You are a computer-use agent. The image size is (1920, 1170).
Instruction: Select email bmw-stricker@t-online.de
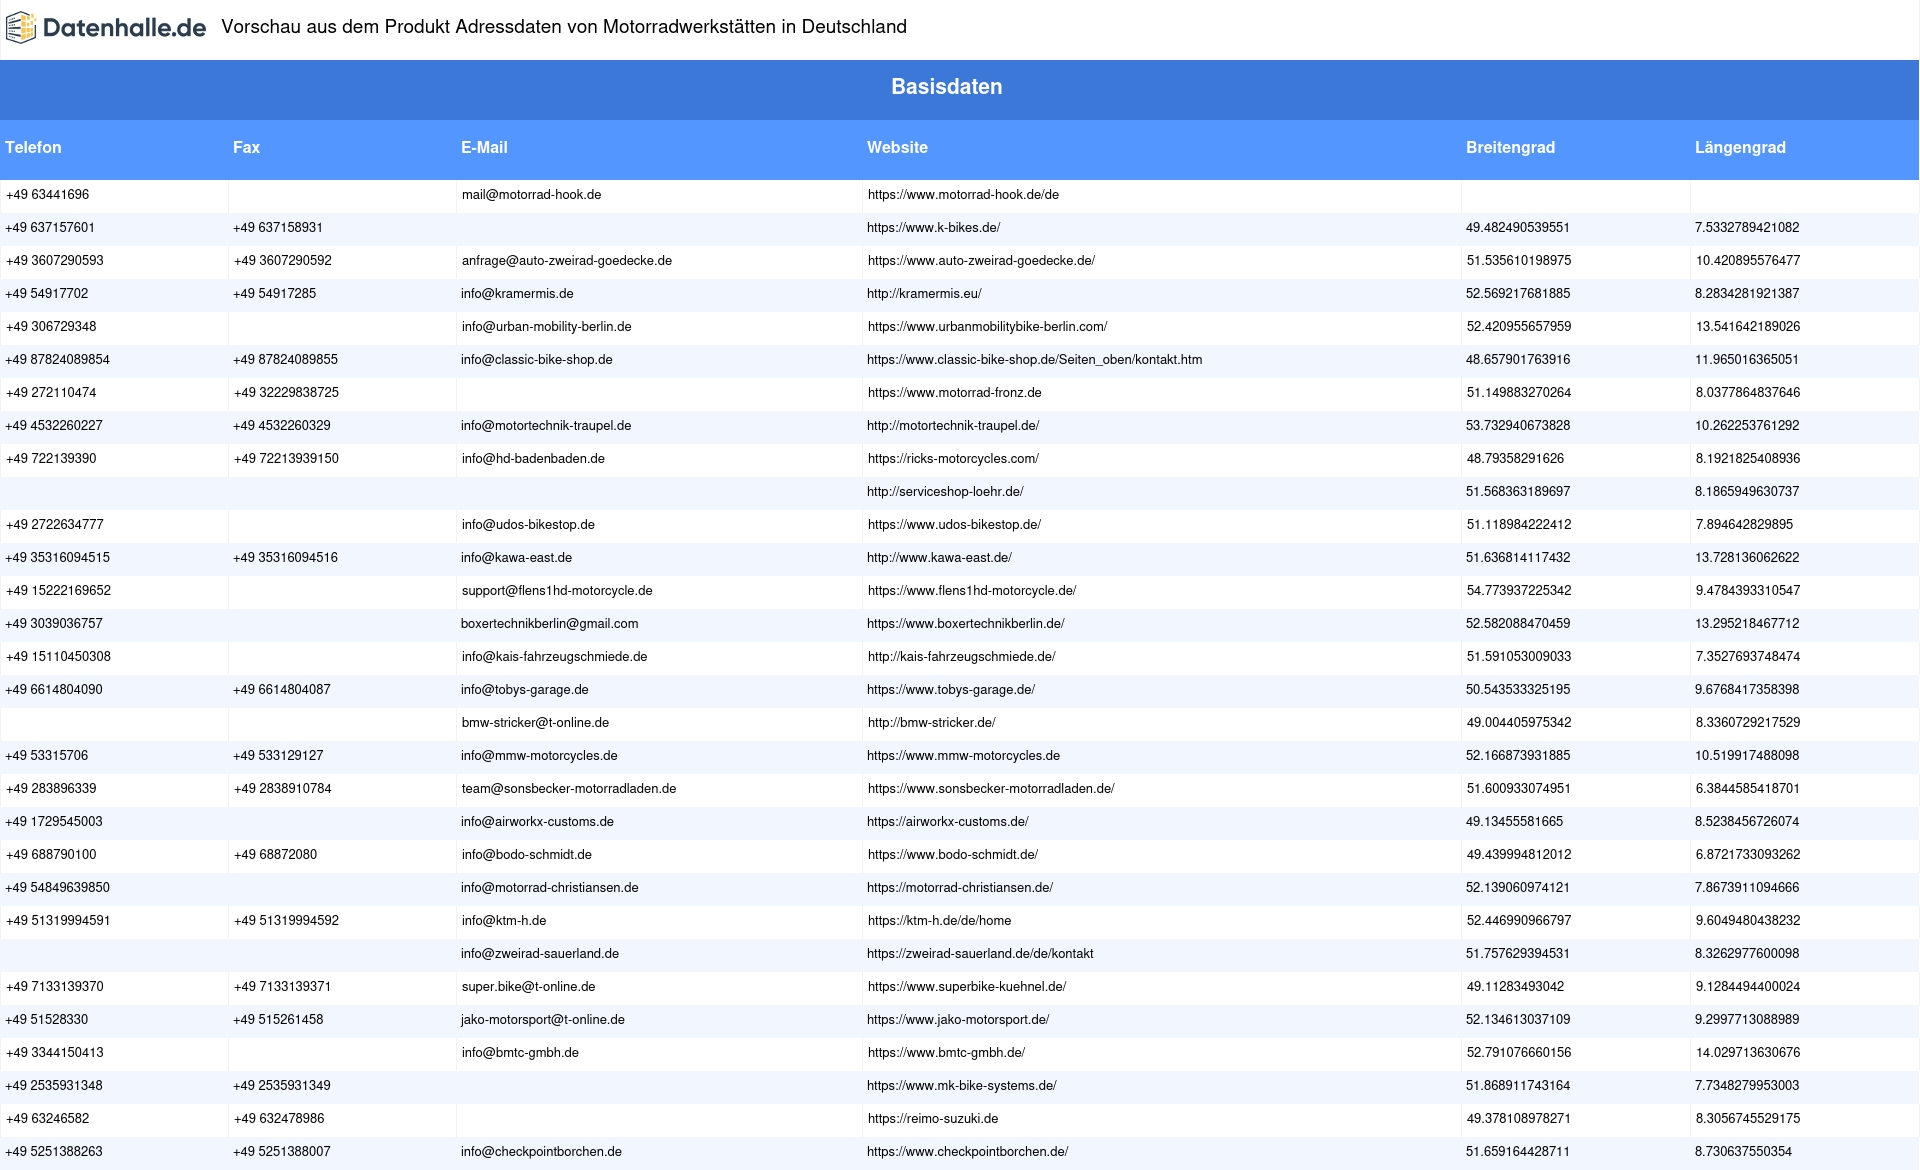pos(535,723)
